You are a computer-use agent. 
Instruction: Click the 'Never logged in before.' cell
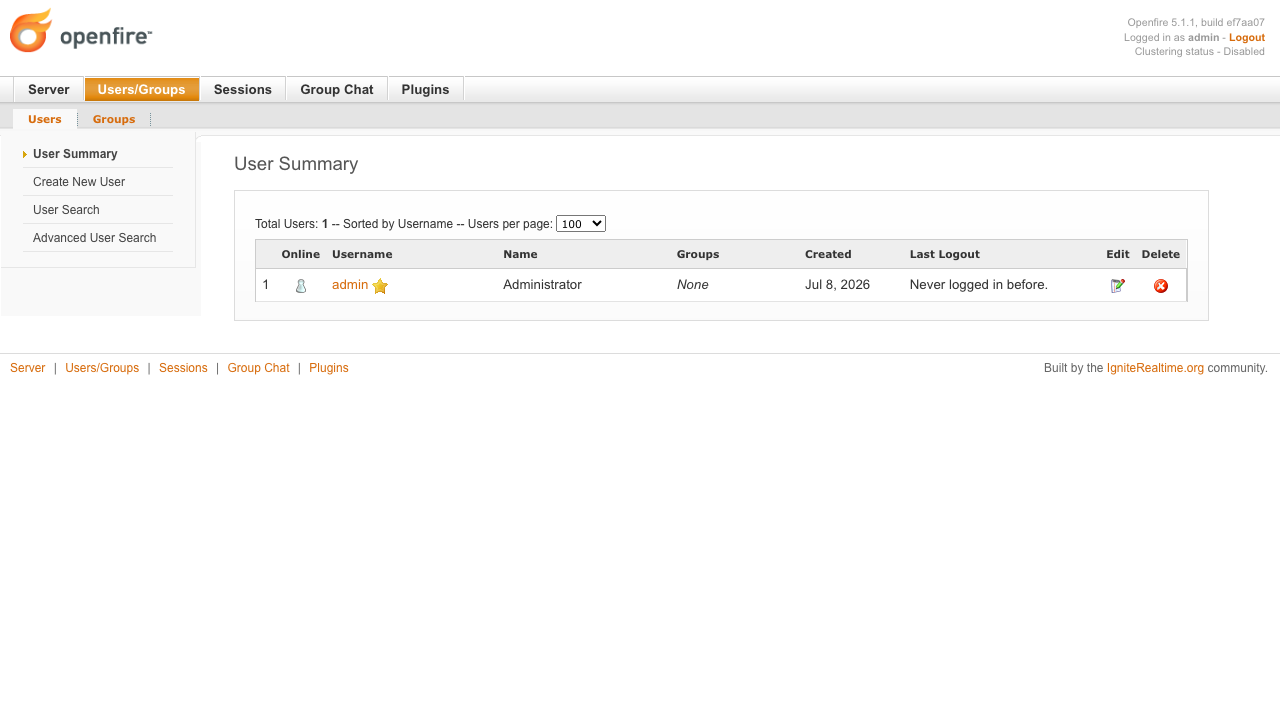click(979, 285)
